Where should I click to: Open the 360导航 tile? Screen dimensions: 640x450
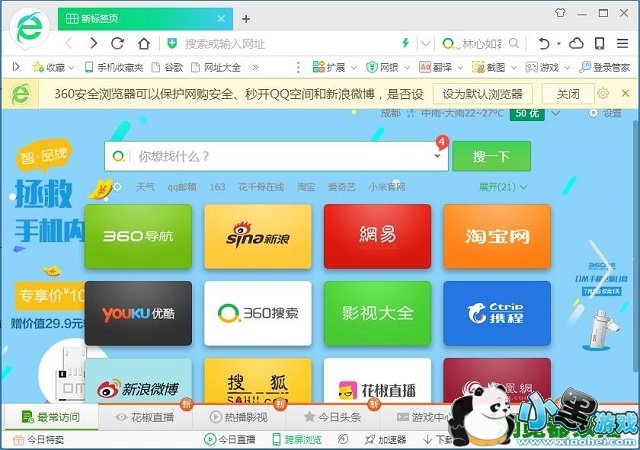point(138,236)
